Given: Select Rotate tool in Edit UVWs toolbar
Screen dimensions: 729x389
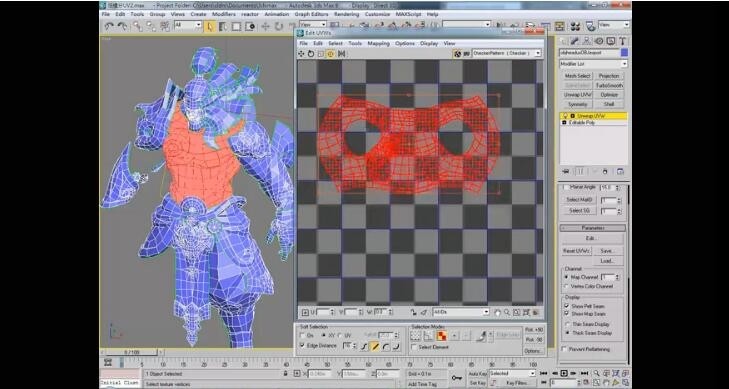Looking at the screenshot, I should point(311,54).
